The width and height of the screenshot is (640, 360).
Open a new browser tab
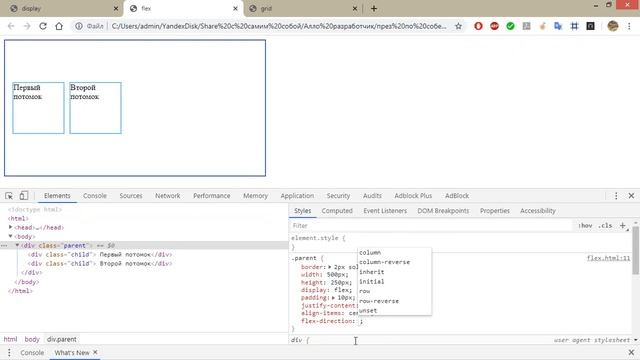pyautogui.click(x=374, y=8)
